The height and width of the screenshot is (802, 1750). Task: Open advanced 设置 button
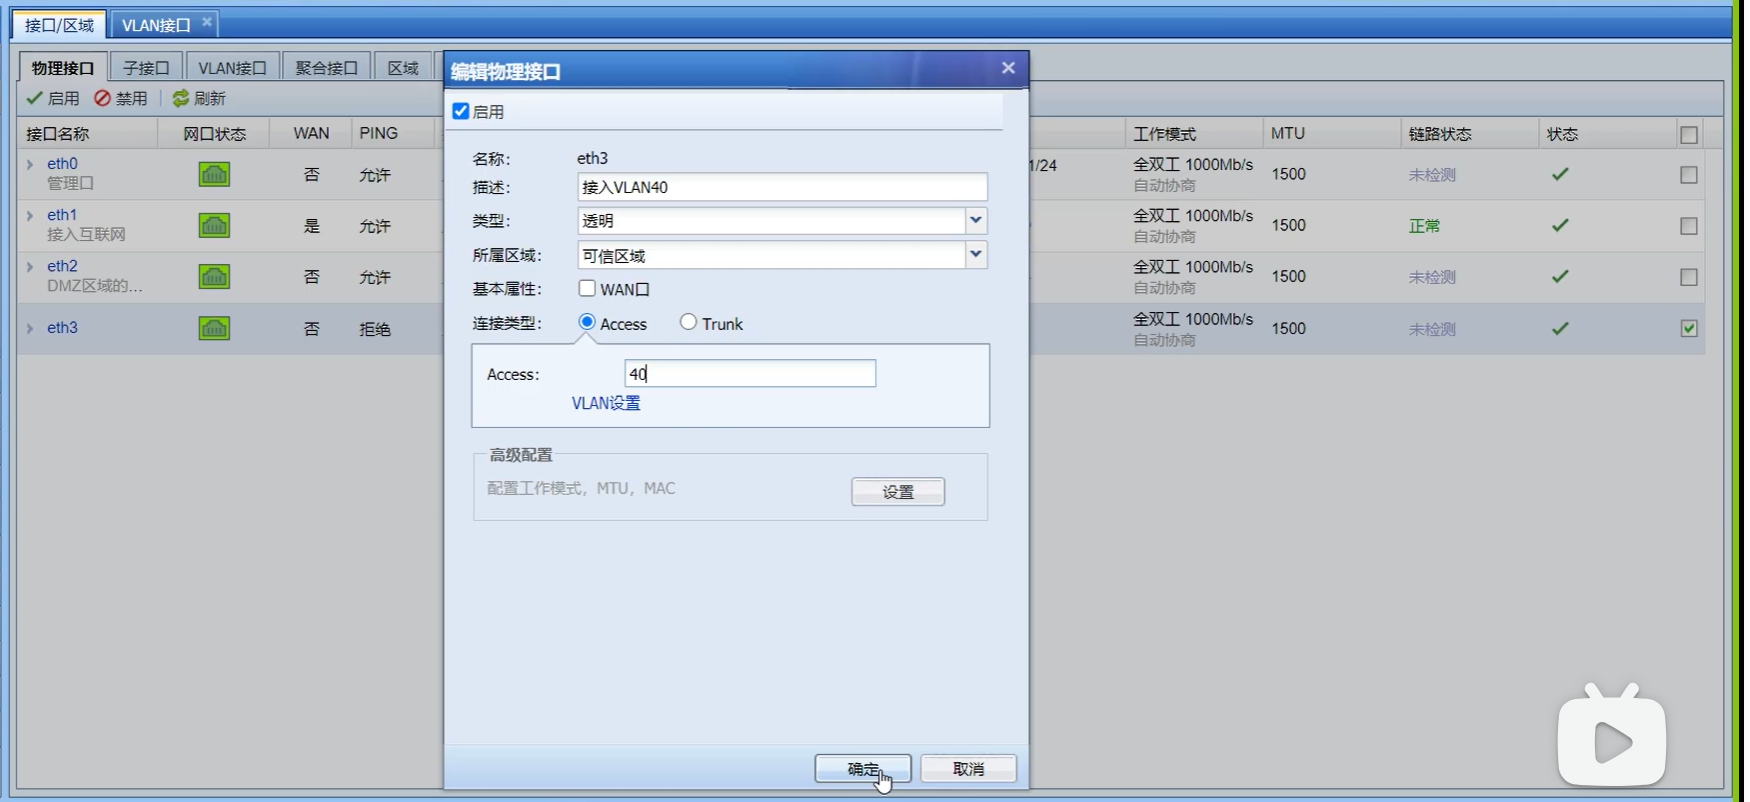click(x=898, y=491)
